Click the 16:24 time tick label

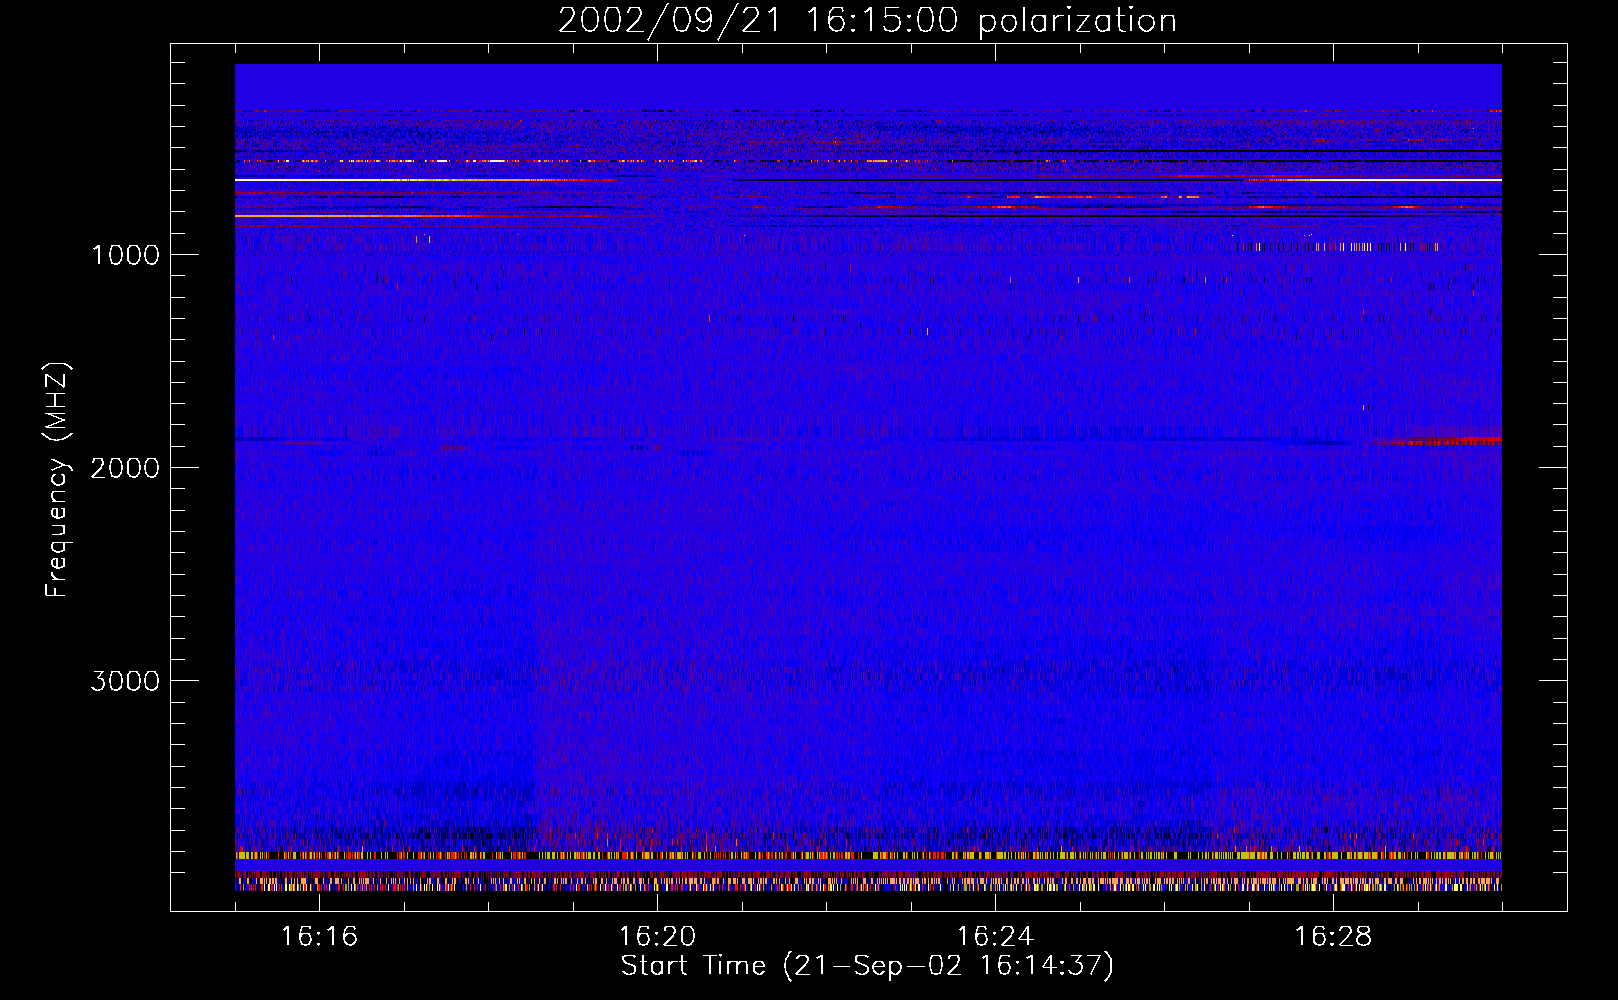(995, 937)
